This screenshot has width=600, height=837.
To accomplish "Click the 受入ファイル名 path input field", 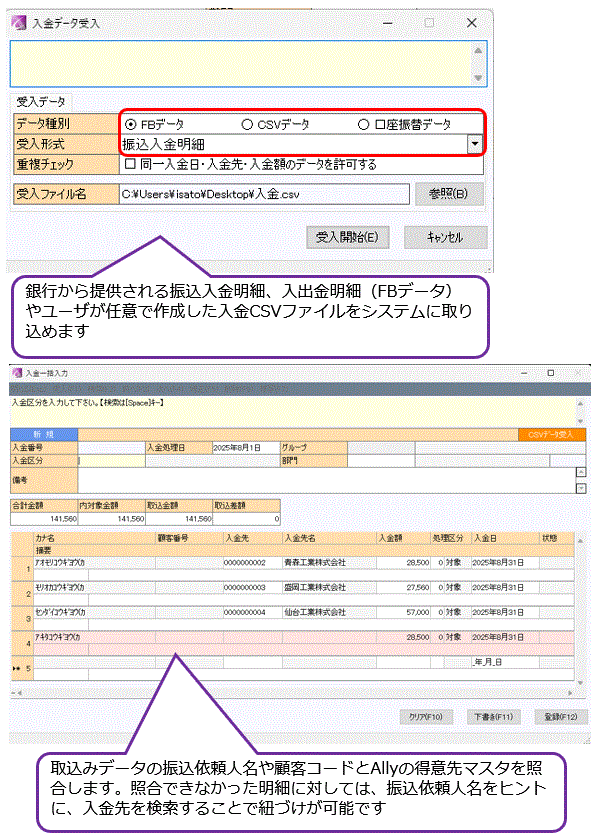I will [x=264, y=194].
